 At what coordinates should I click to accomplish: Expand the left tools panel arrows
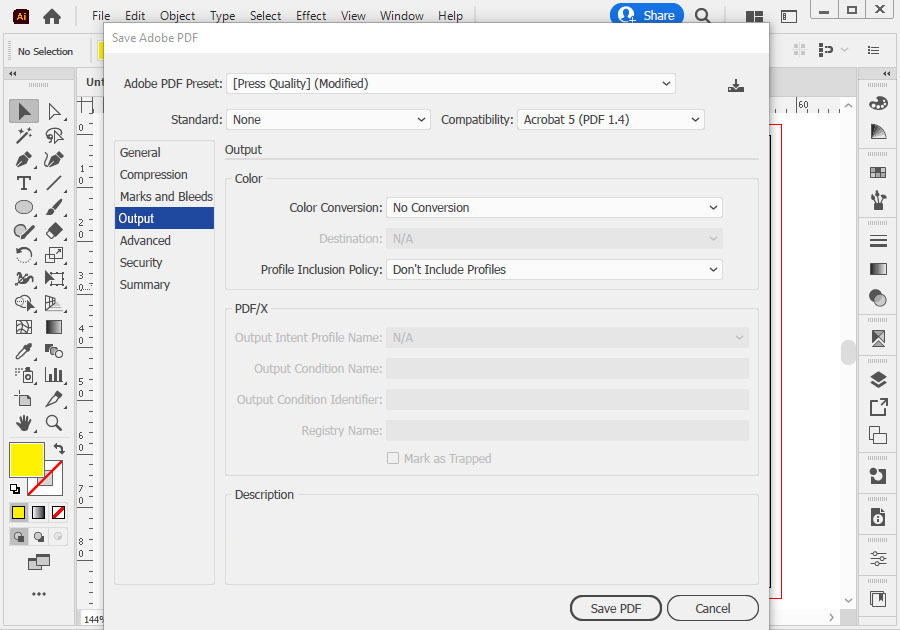[x=13, y=73]
